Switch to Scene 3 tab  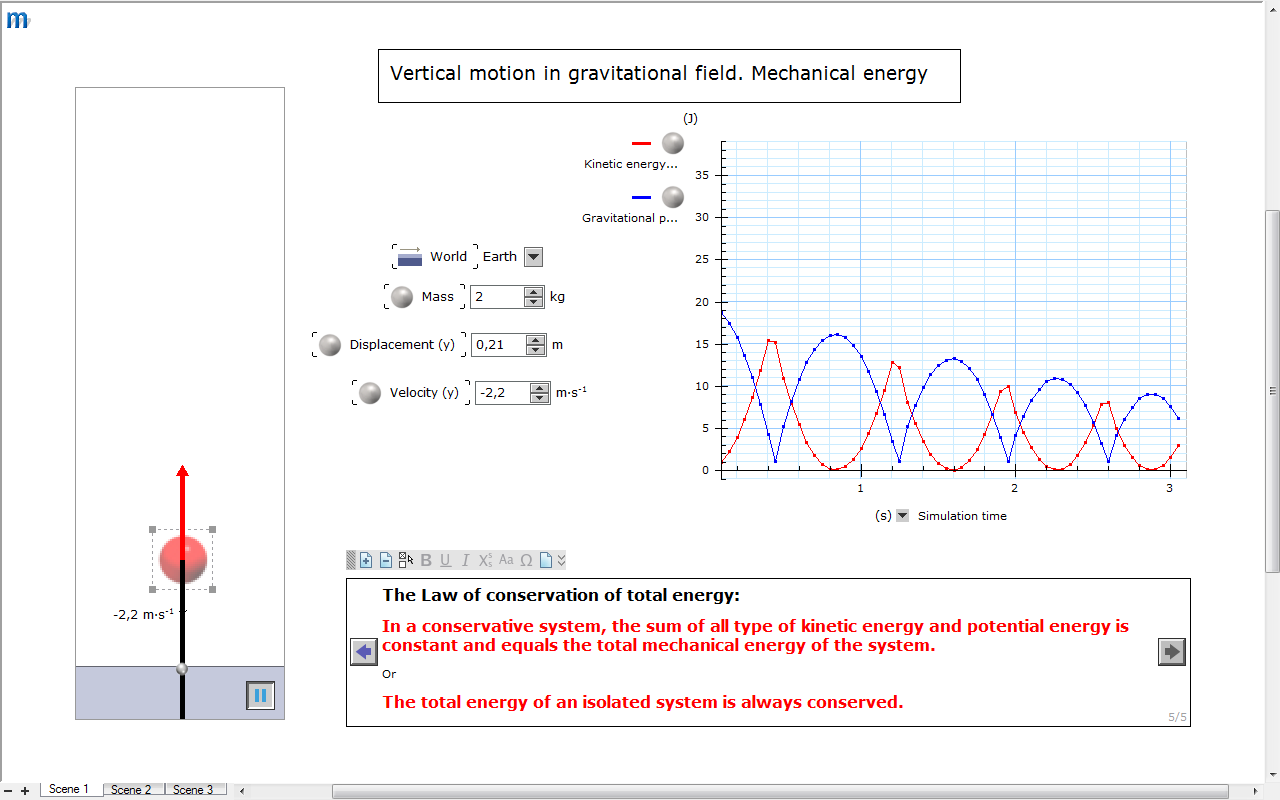[193, 790]
